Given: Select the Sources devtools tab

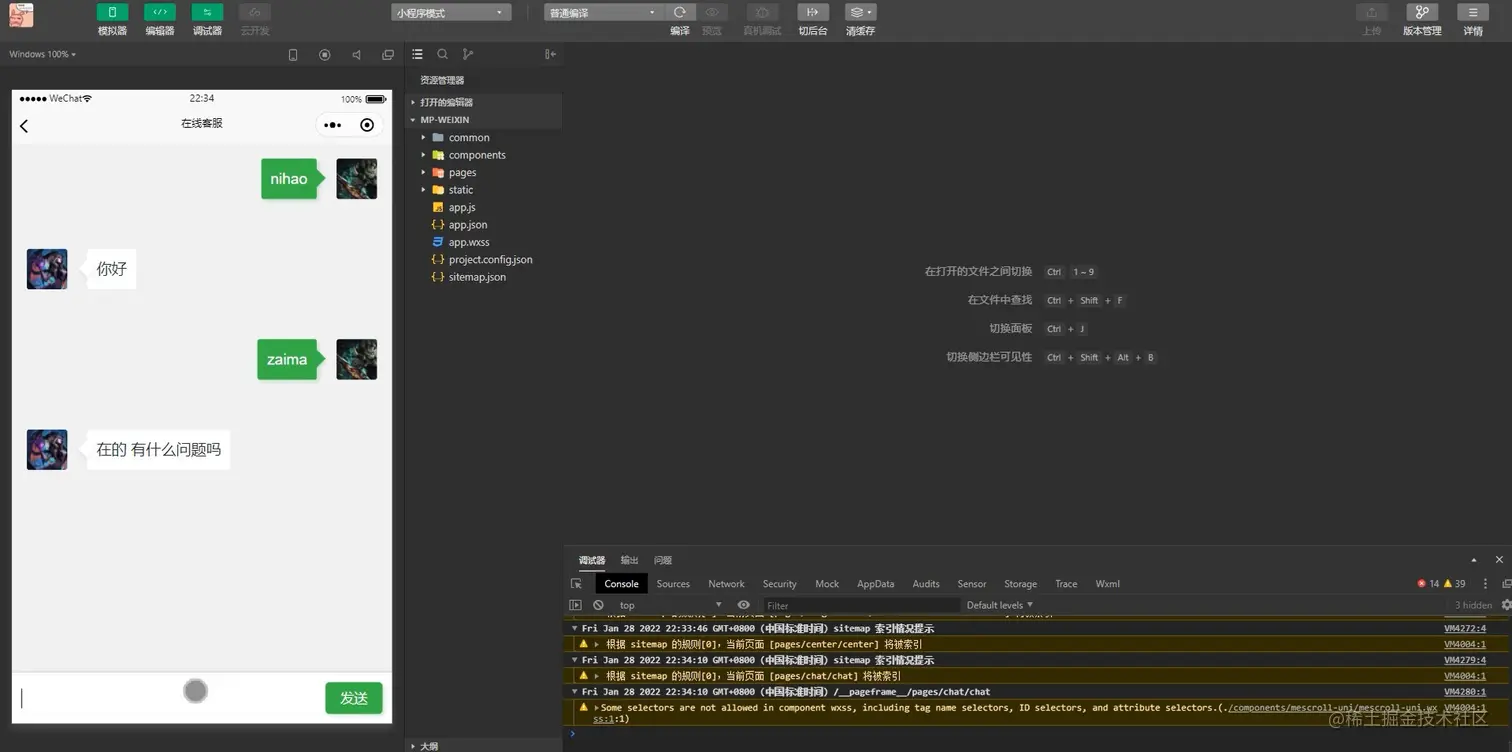Looking at the screenshot, I should coord(673,584).
